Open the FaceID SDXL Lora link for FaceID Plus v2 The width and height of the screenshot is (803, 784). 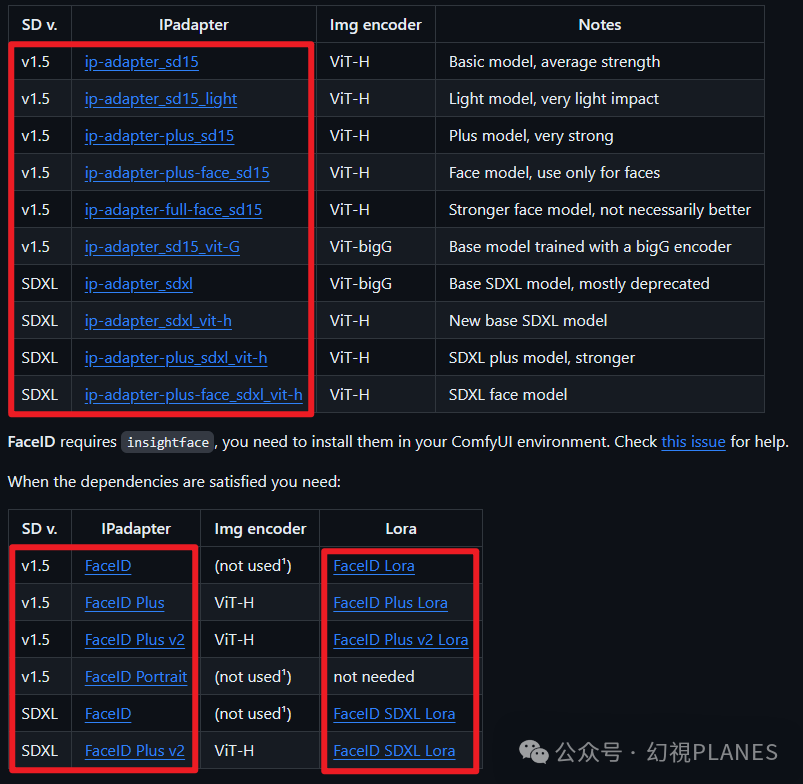pyautogui.click(x=394, y=751)
